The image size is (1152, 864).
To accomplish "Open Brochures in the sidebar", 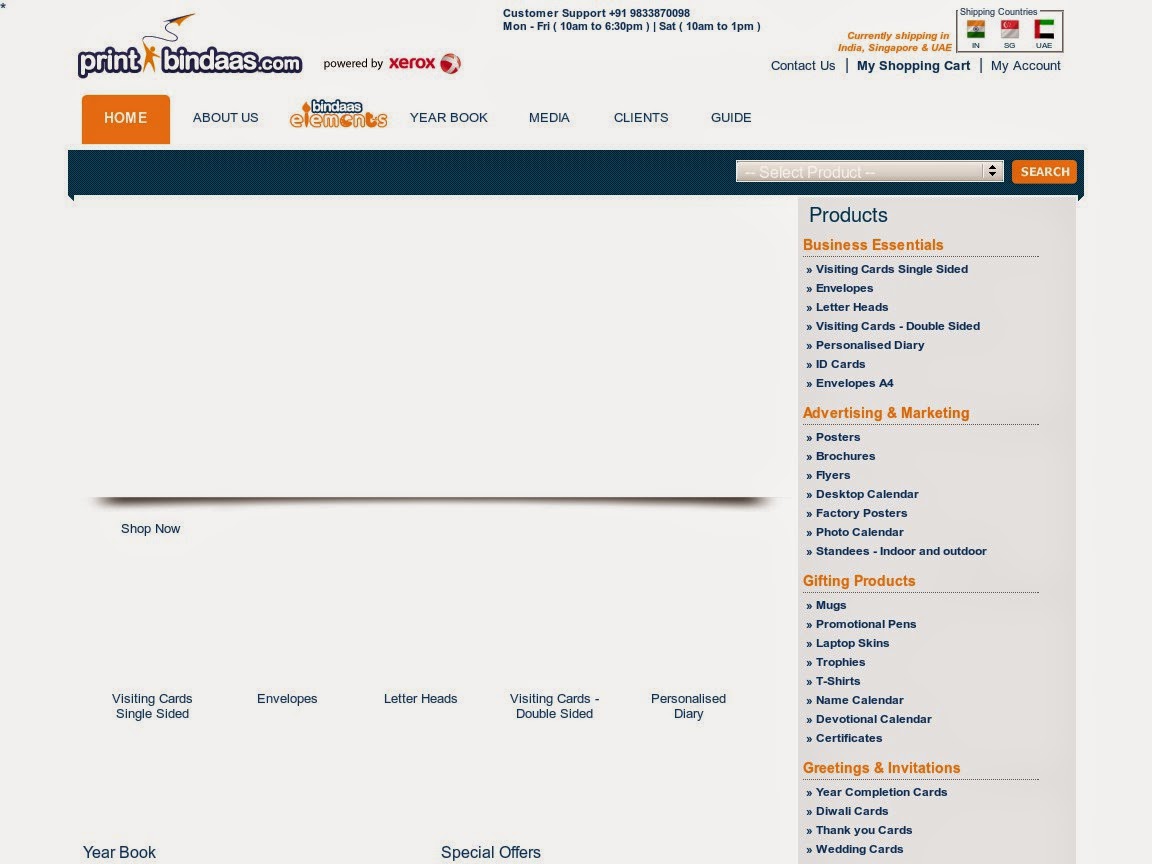I will point(845,456).
